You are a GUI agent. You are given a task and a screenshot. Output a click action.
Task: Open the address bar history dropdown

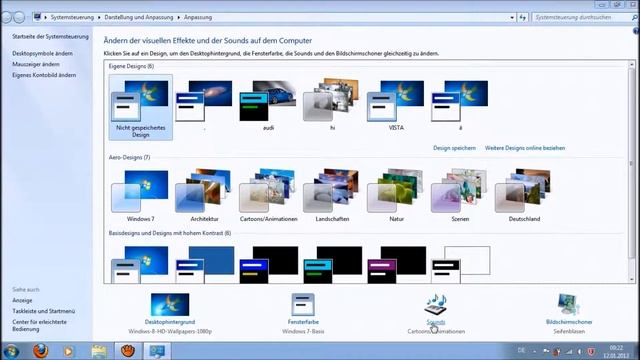[x=512, y=18]
